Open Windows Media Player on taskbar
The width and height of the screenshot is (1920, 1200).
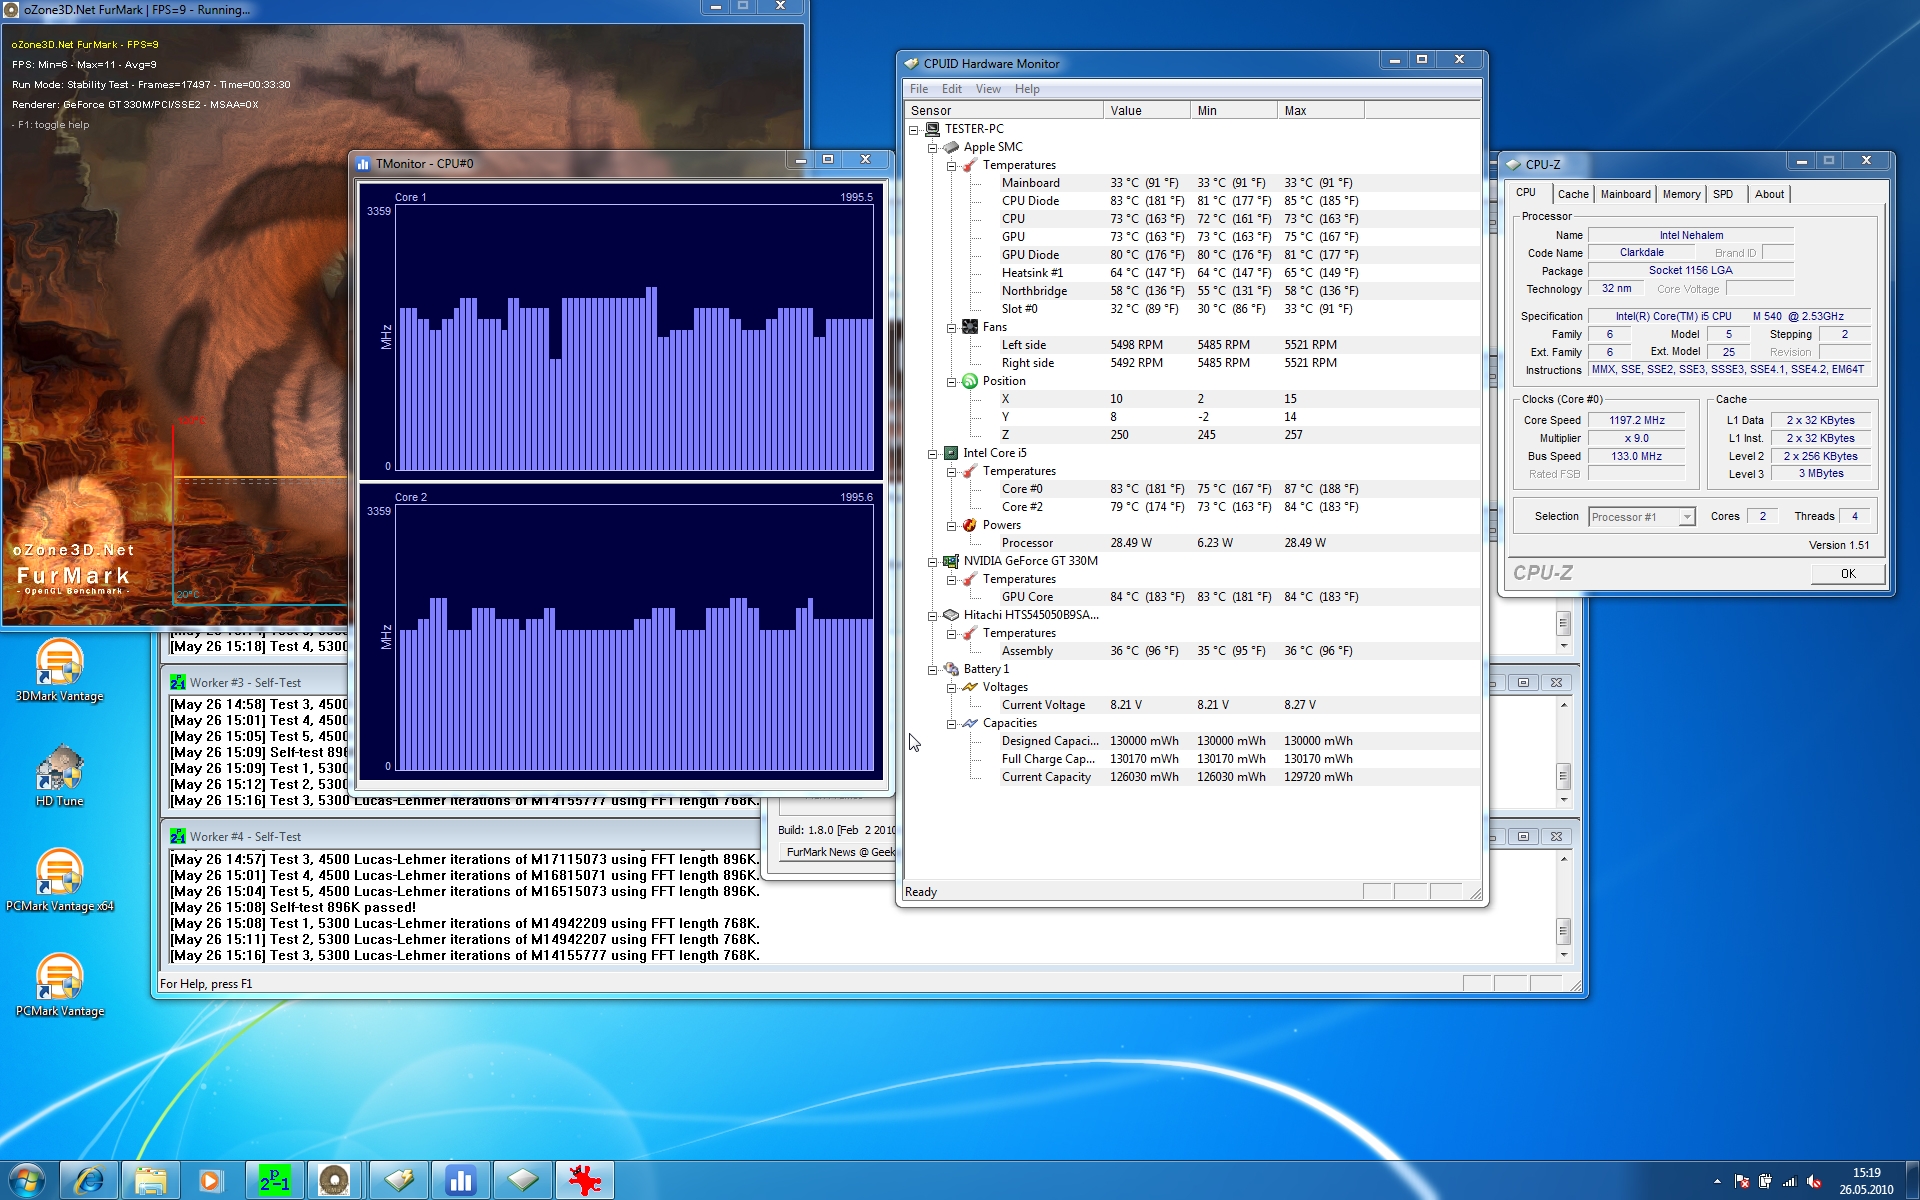pos(212,1180)
